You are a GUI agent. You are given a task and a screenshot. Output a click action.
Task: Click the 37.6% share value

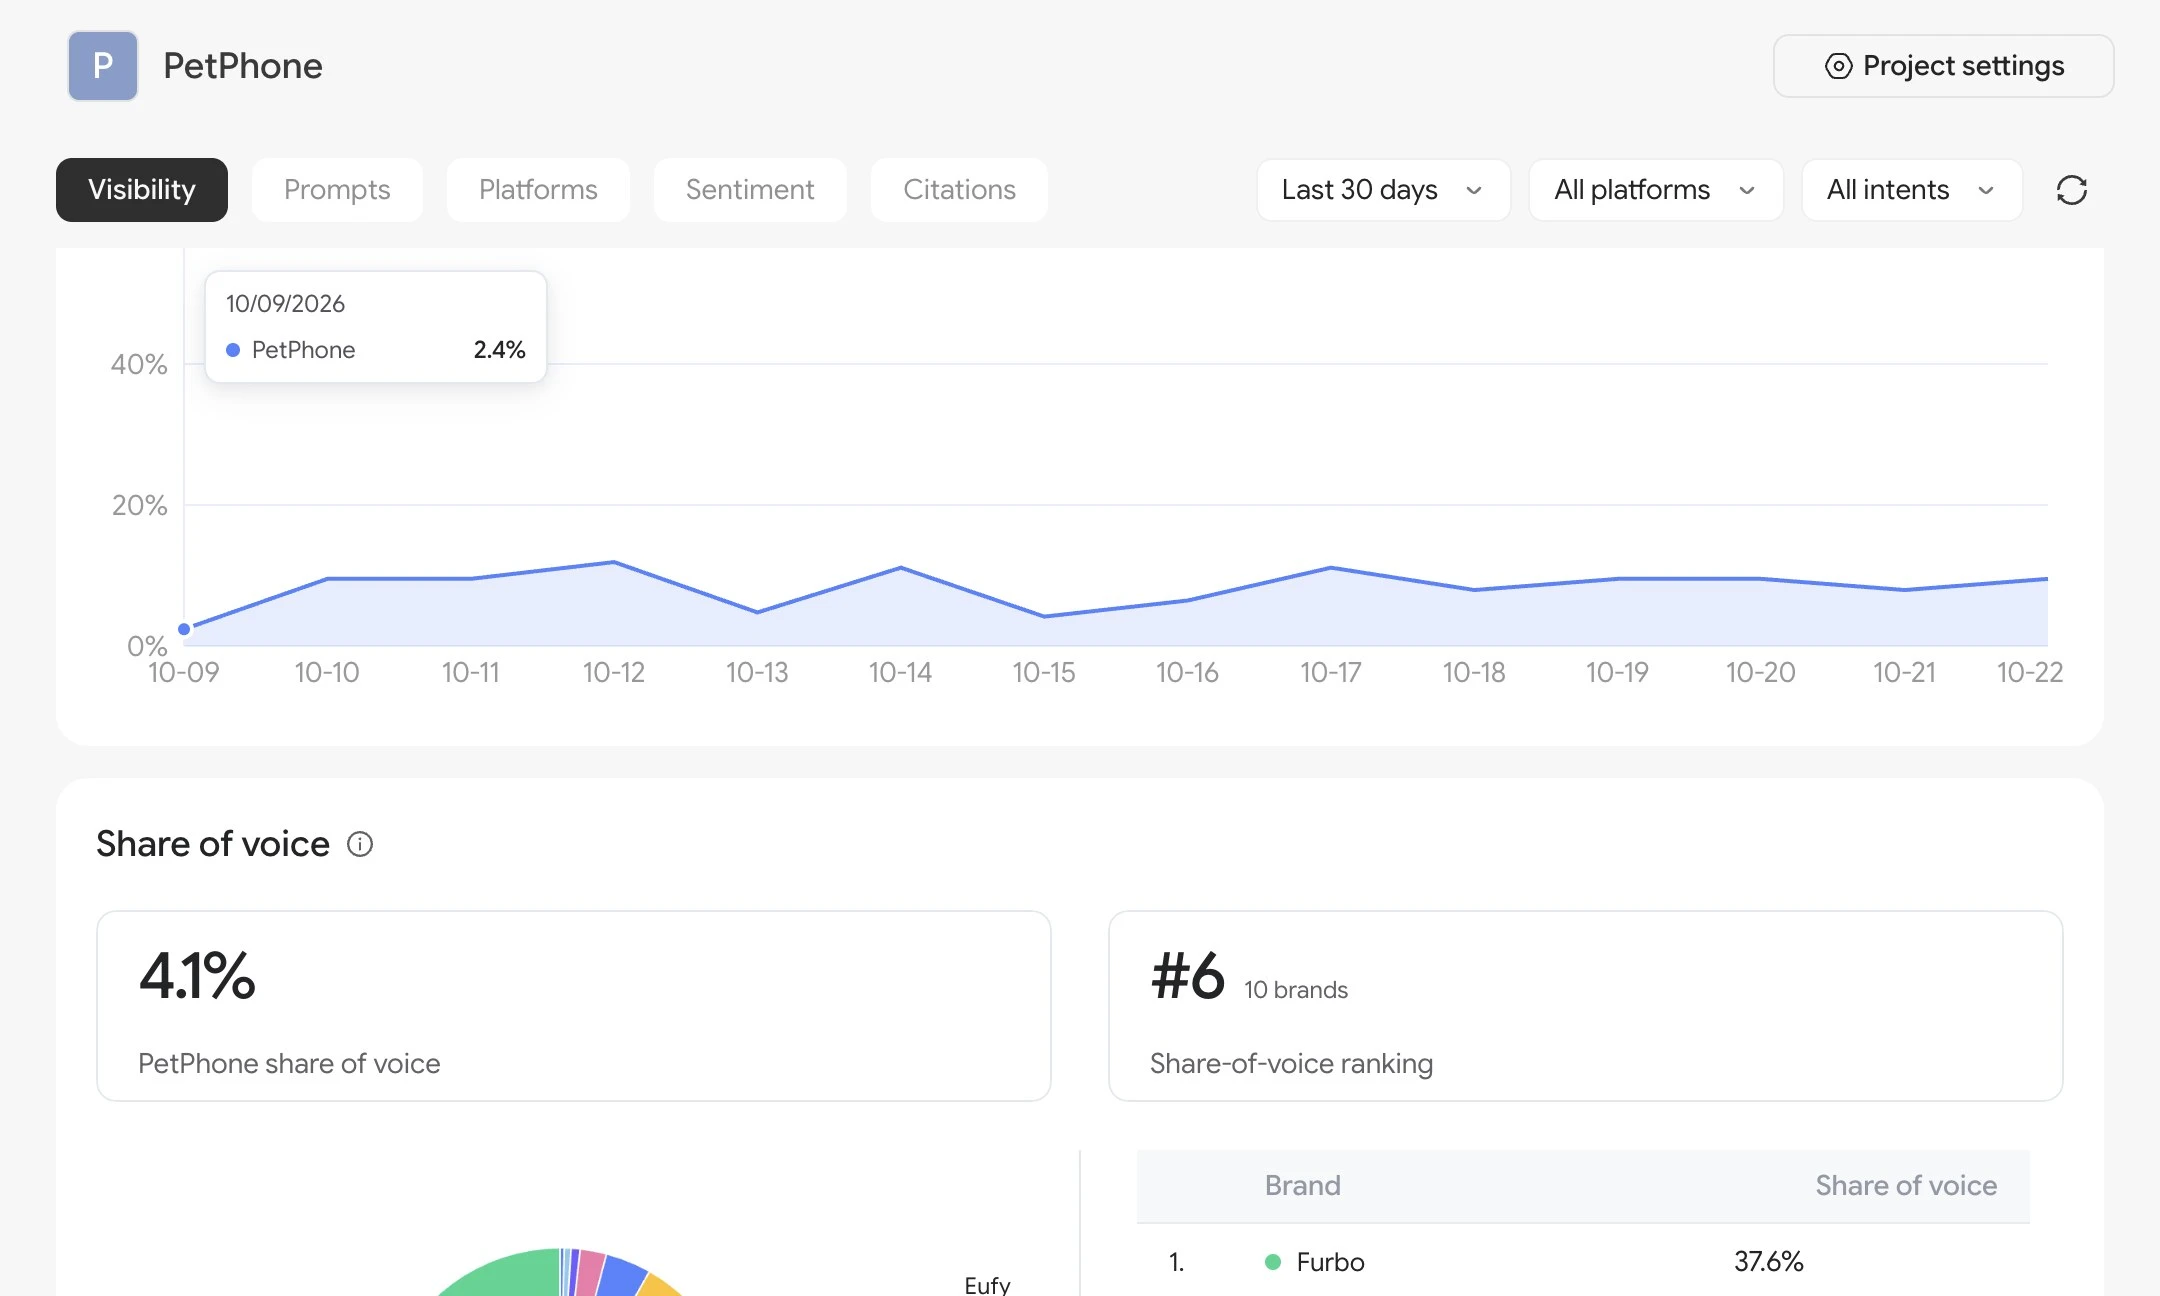coord(1768,1262)
